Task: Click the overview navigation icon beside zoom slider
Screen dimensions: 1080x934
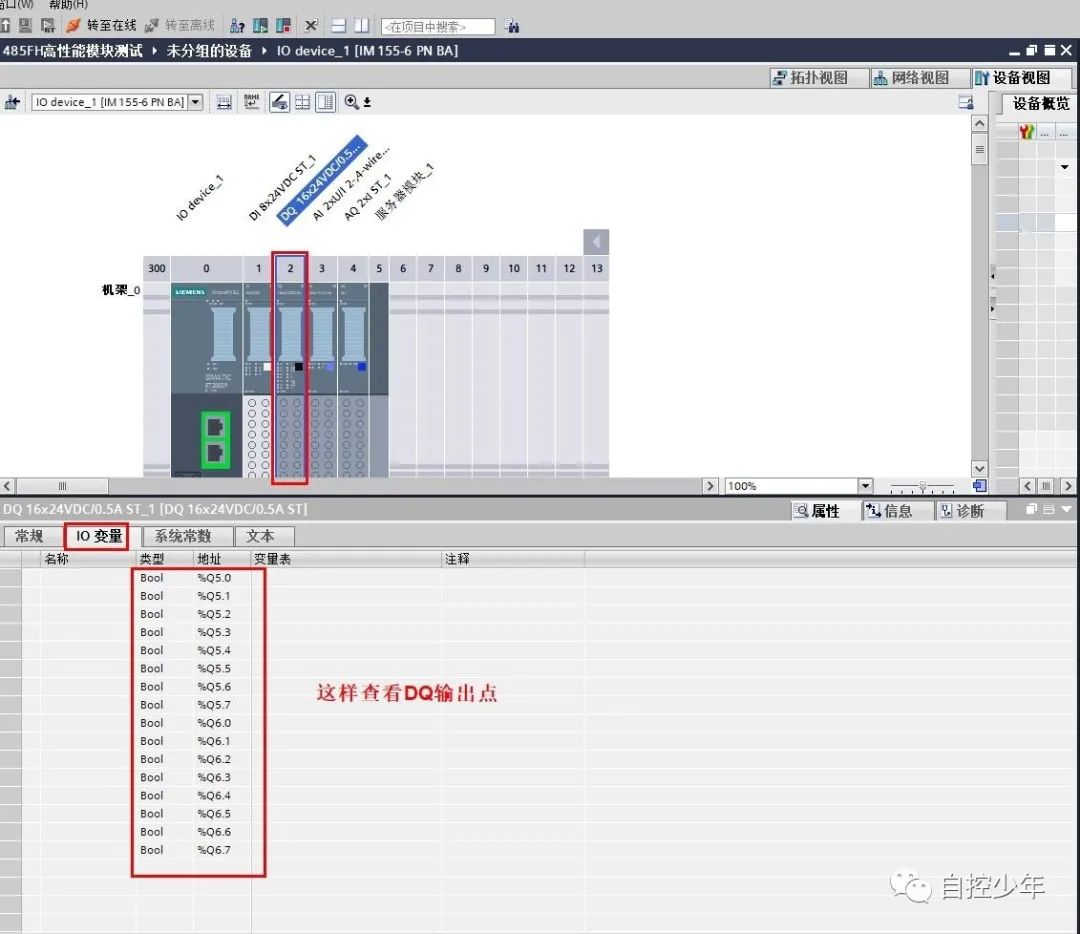Action: 979,486
